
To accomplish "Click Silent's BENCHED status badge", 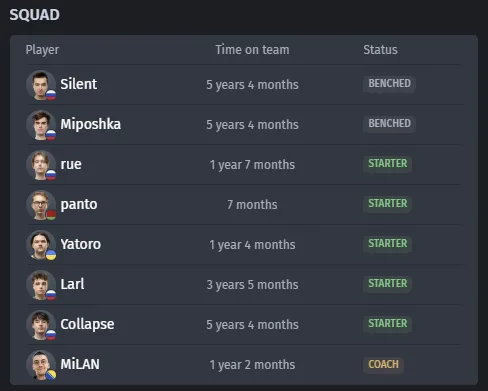I will tap(389, 83).
